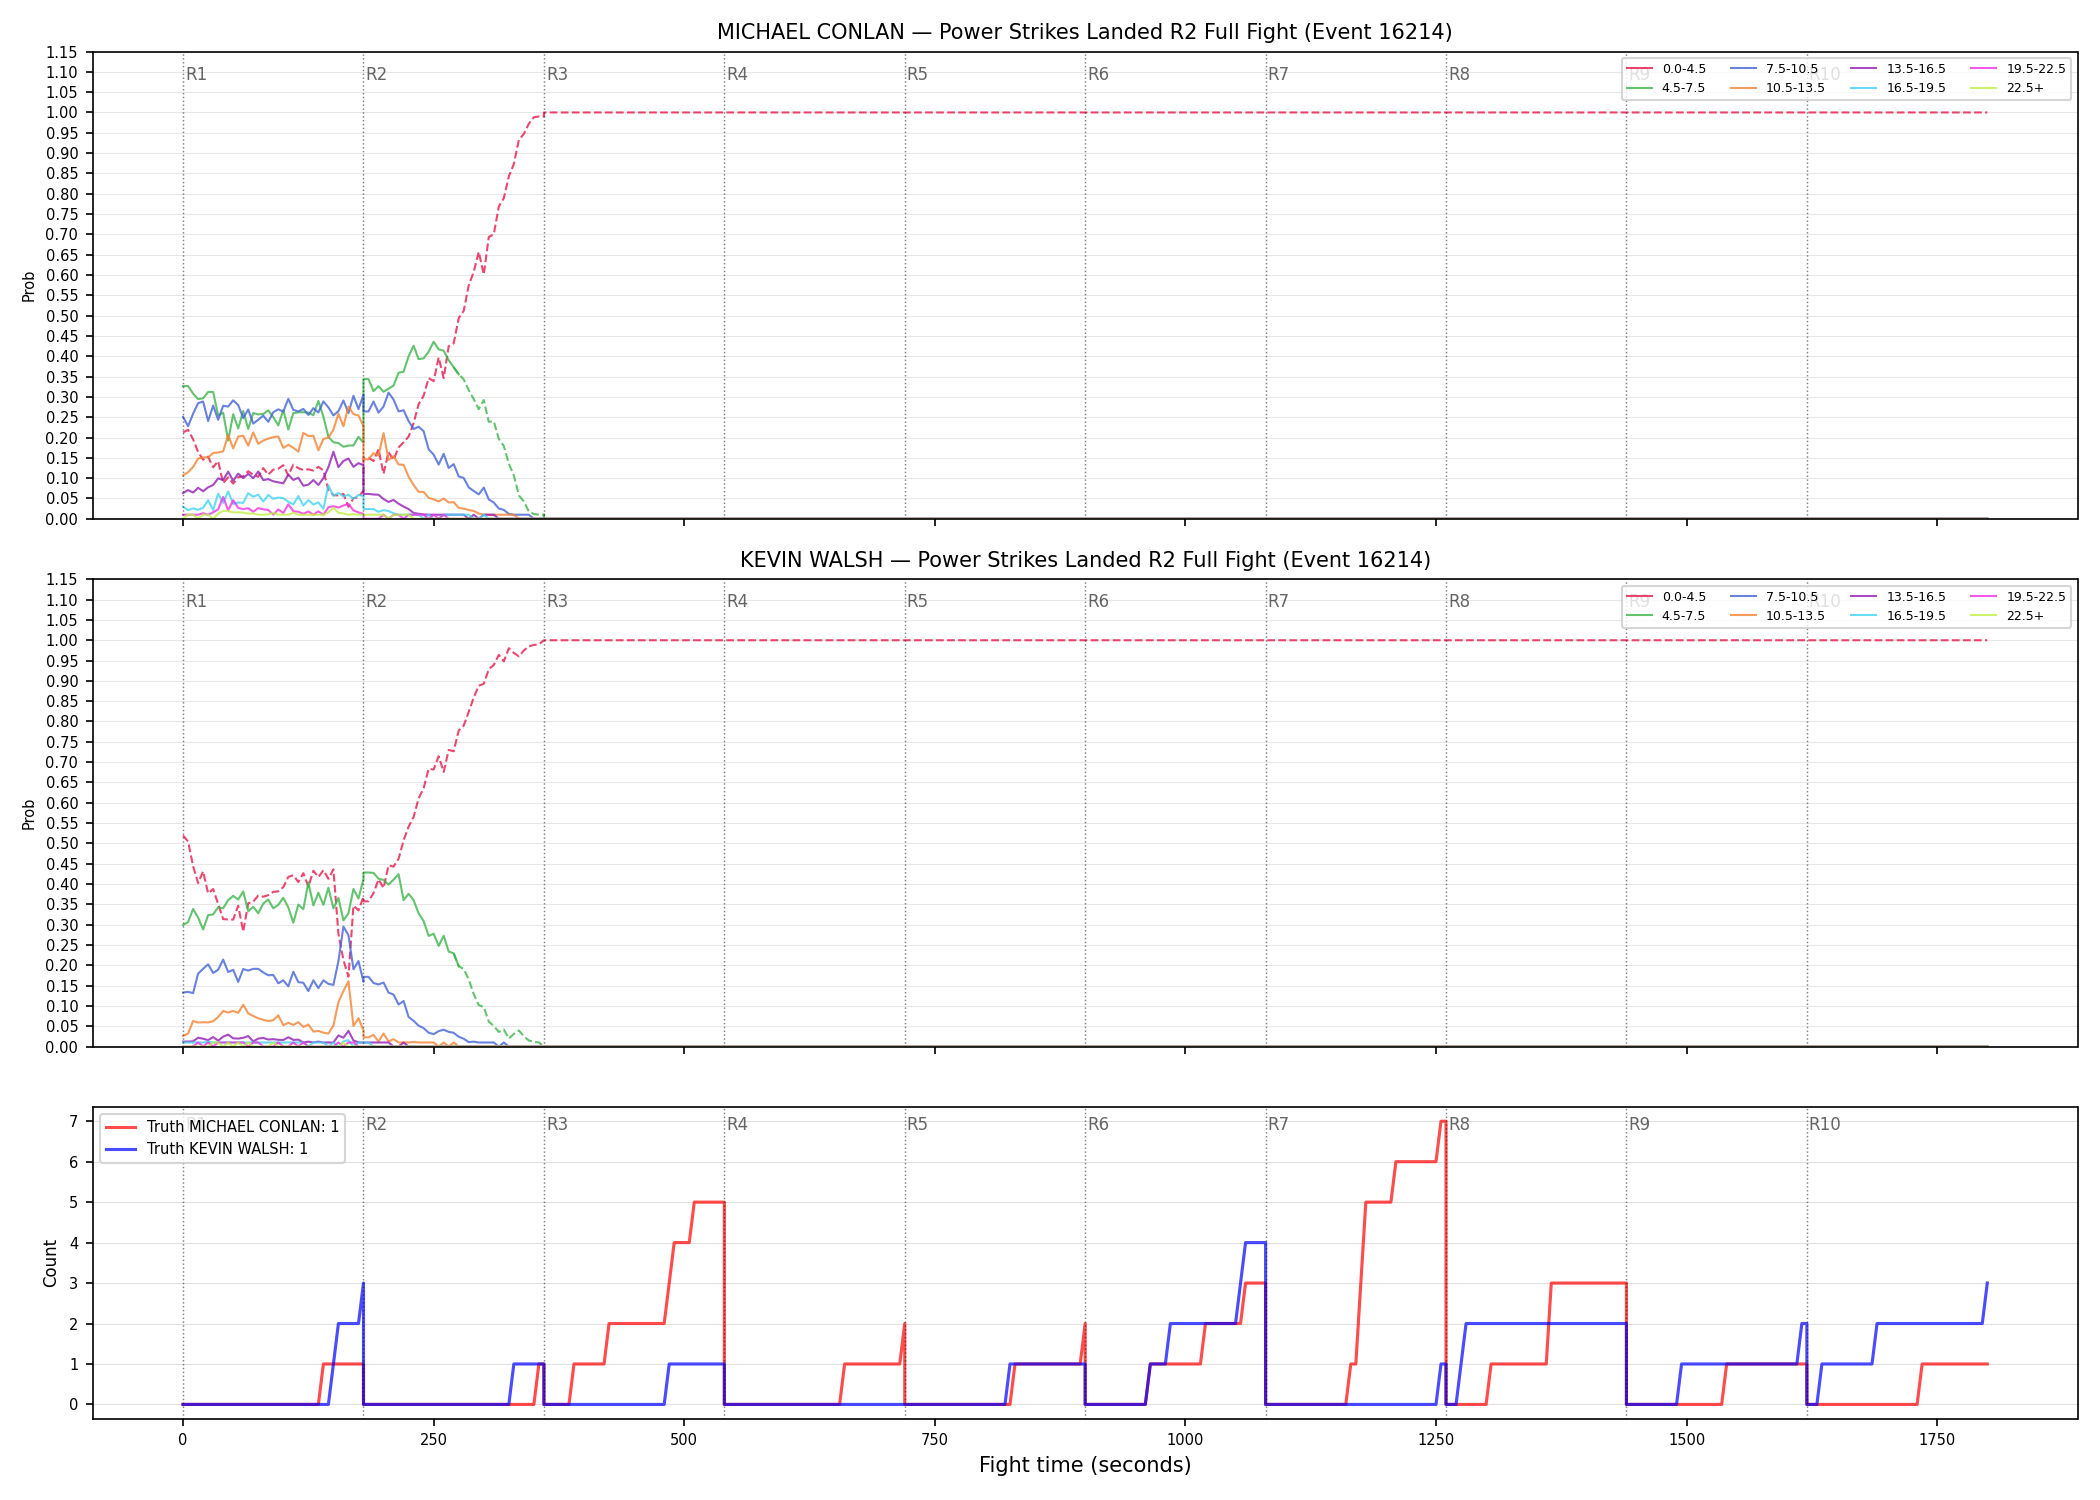Click '16.5-19.5' legend entry in Conlan chart
Viewport: 2100px width, 1500px height.
[1898, 88]
